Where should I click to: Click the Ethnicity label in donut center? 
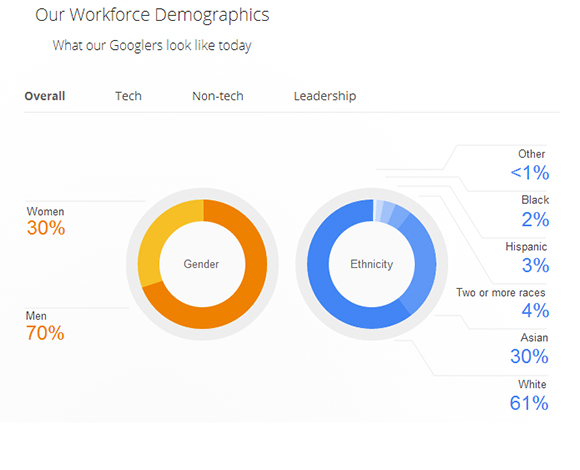[372, 264]
